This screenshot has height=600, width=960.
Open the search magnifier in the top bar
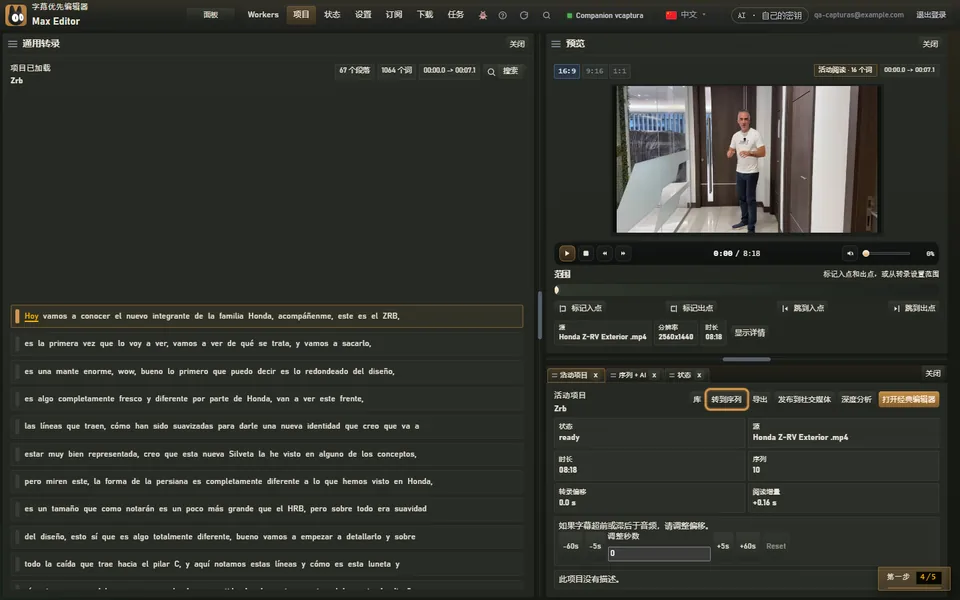pos(546,15)
